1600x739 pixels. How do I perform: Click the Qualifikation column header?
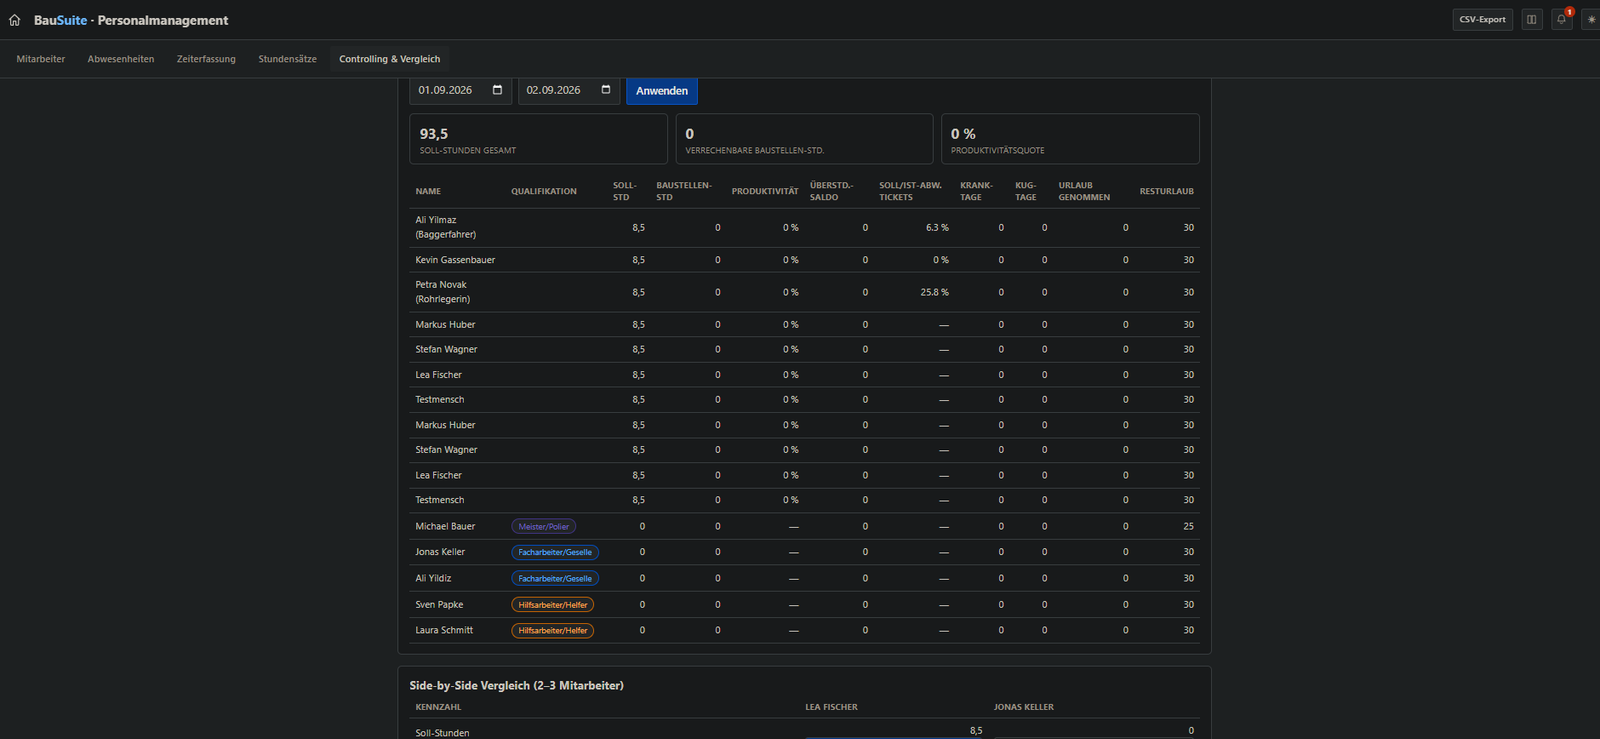[544, 191]
